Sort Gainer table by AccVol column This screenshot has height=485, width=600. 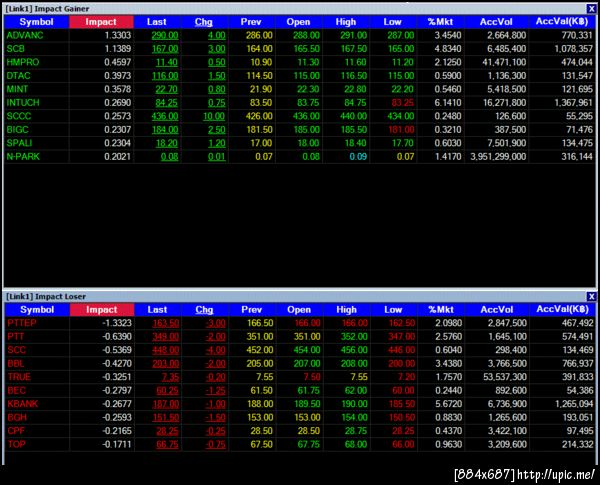[x=496, y=22]
